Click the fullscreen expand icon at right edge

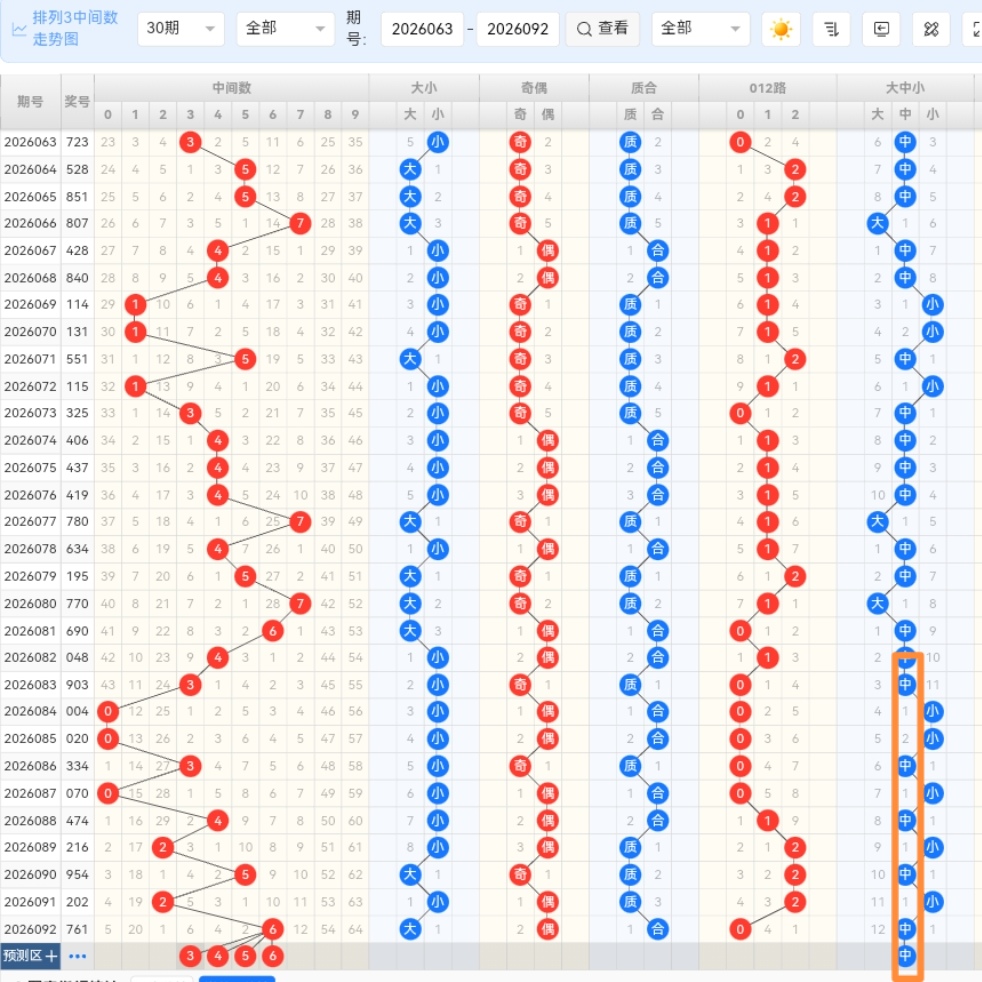(974, 29)
